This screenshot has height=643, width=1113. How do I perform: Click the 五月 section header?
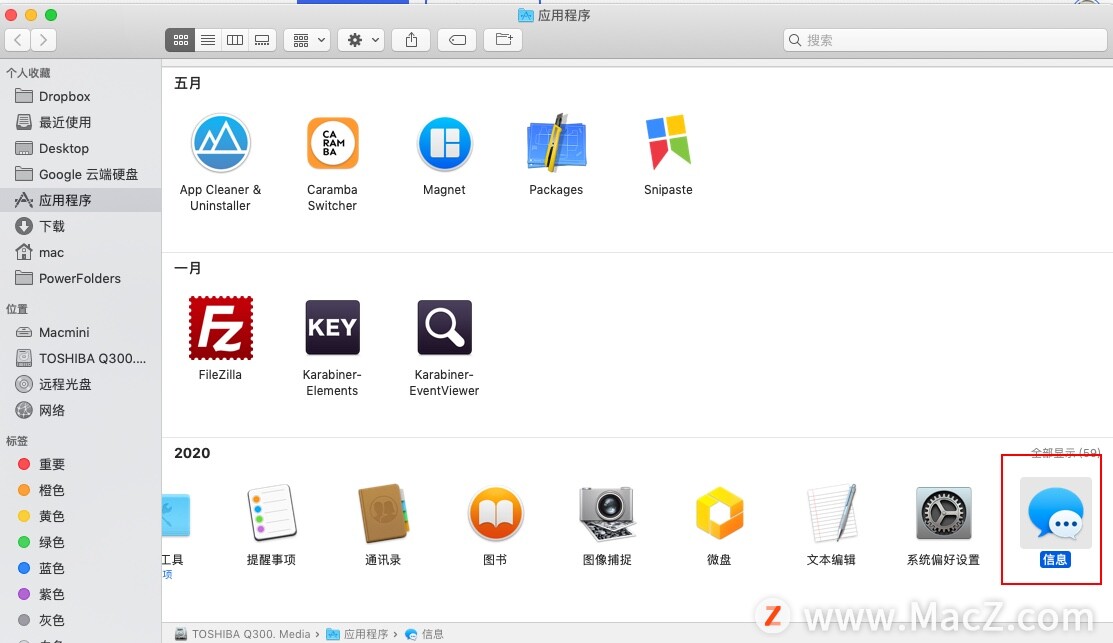pos(188,83)
